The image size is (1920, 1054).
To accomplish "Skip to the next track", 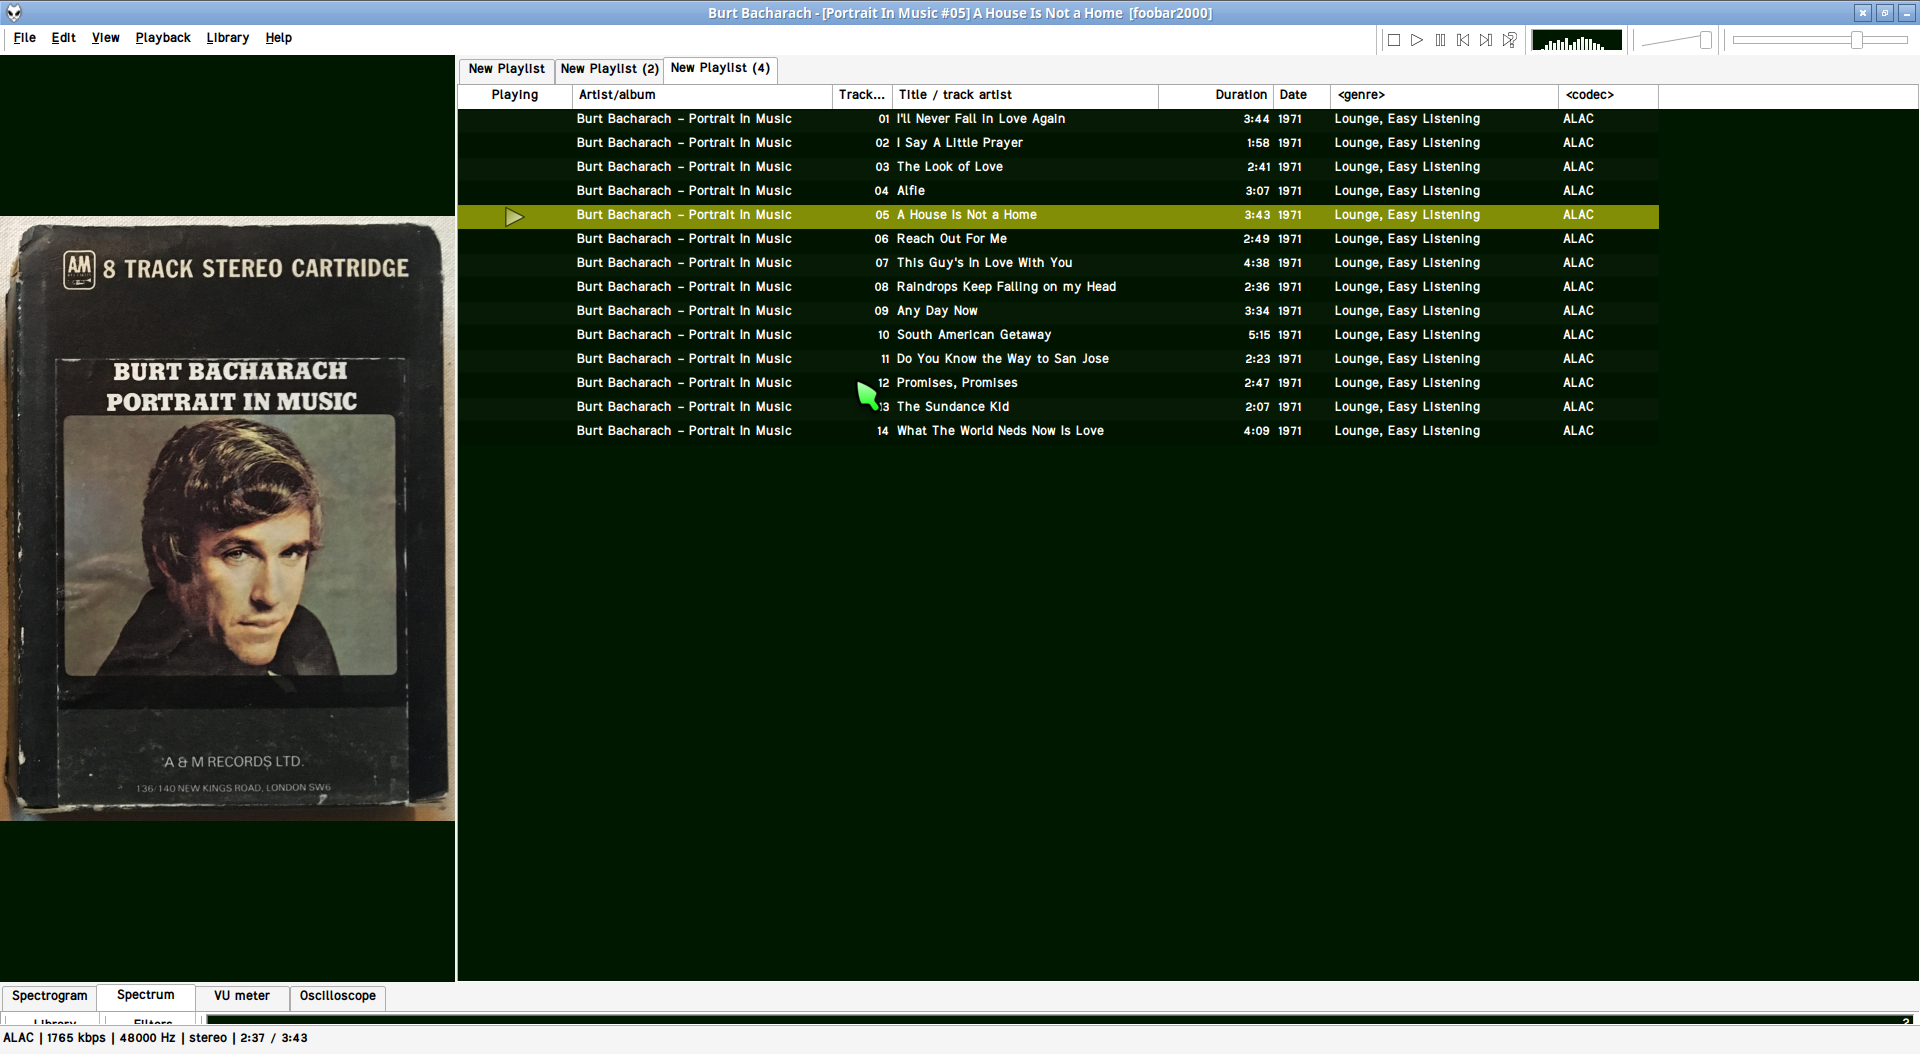I will click(x=1486, y=40).
